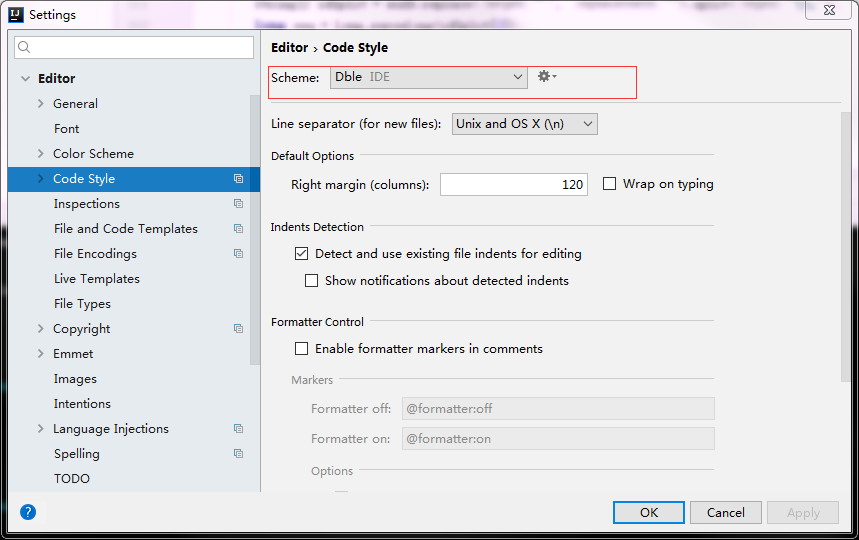Viewport: 859px width, 540px height.
Task: Uncheck Detect and use existing file indents
Action: pyautogui.click(x=302, y=254)
